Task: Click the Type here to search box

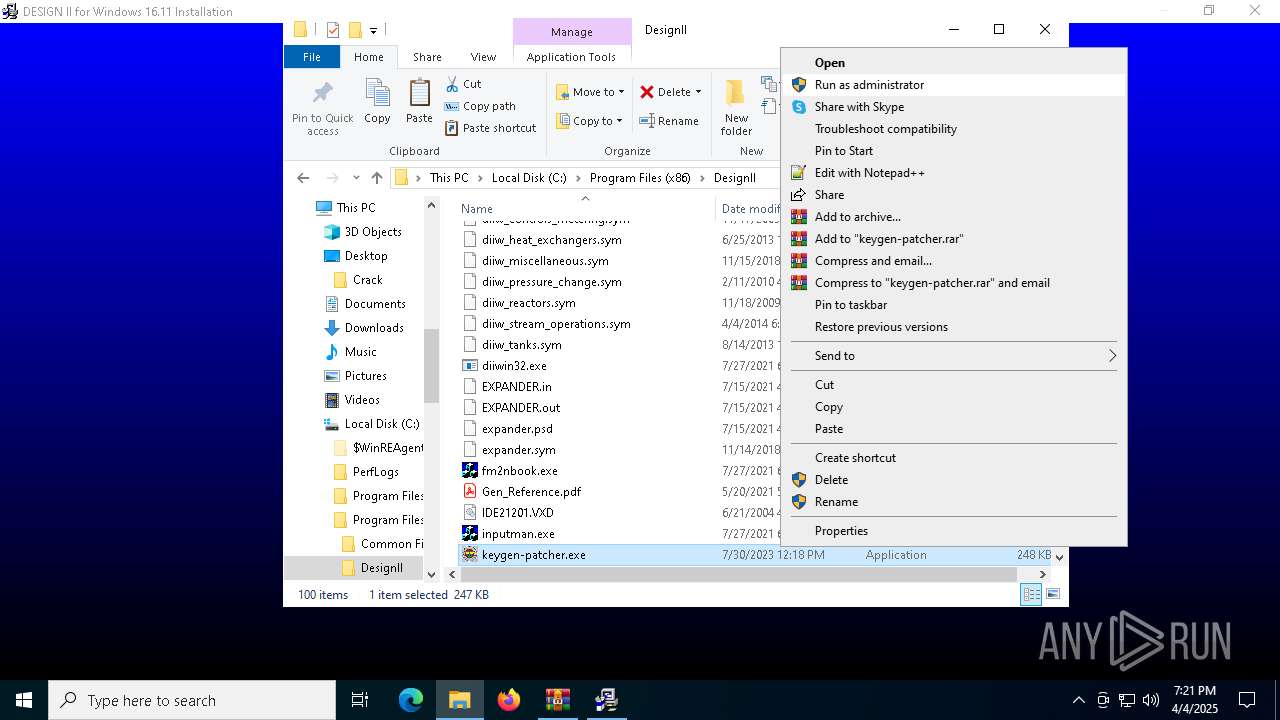Action: [x=192, y=700]
